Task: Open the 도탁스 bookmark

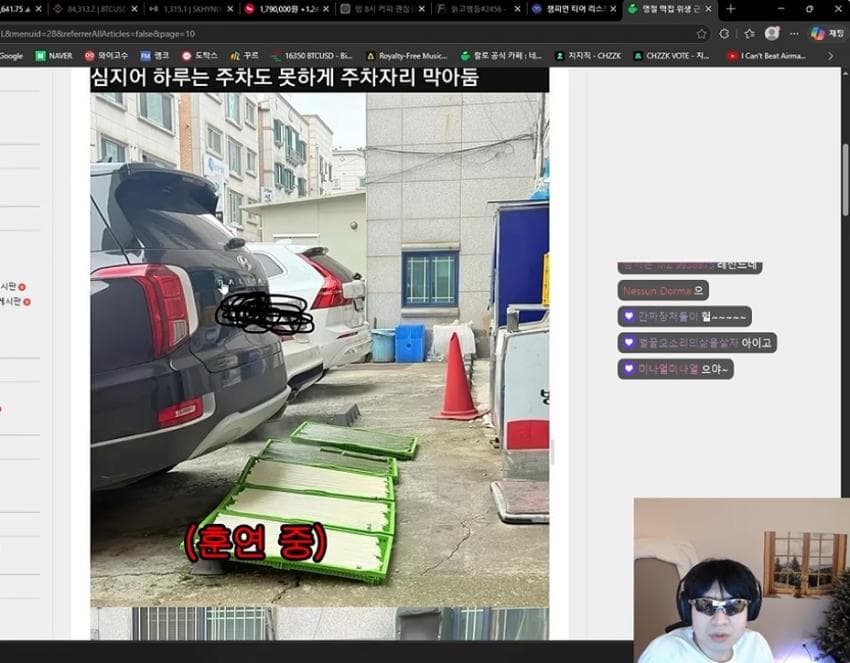Action: pos(199,56)
